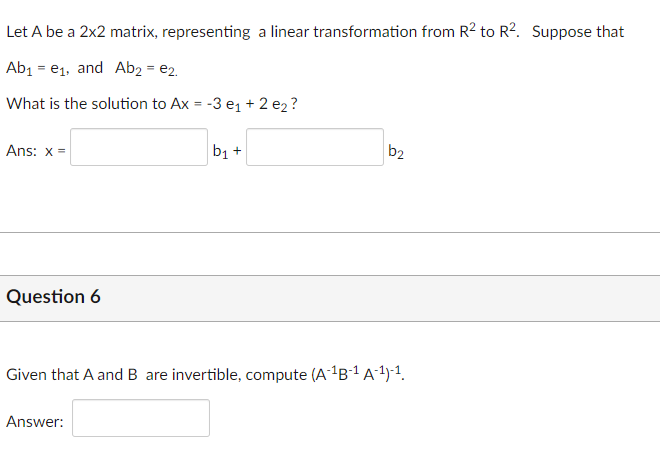Click the trailing b2 label

pyautogui.click(x=396, y=151)
